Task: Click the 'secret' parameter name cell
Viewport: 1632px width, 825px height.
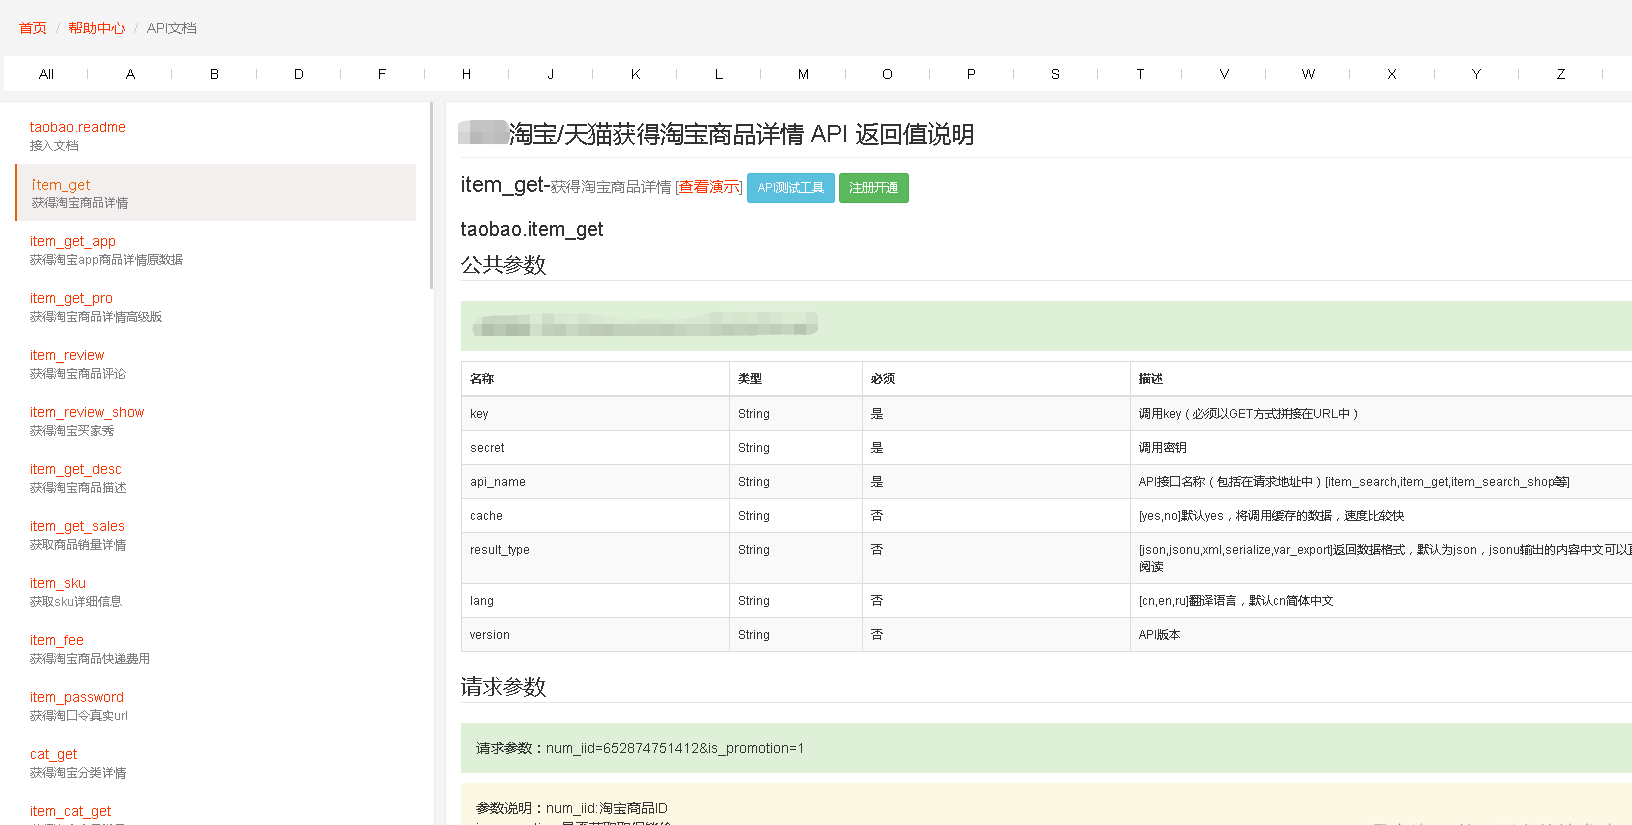Action: pyautogui.click(x=595, y=448)
